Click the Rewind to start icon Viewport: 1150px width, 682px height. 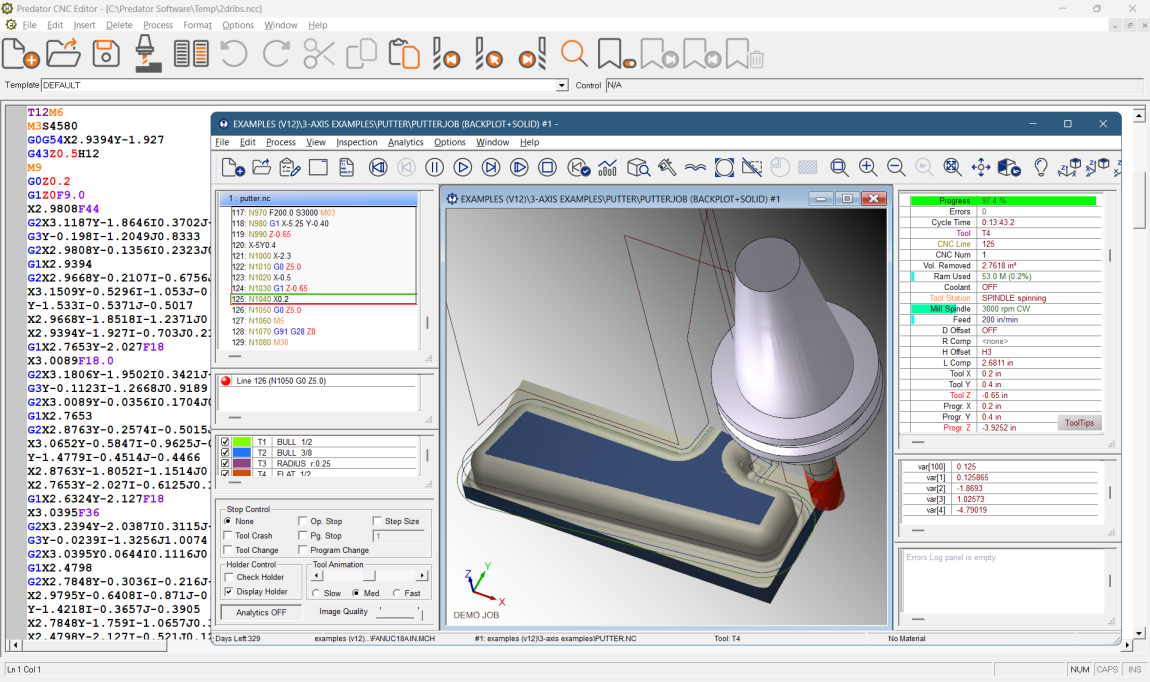pyautogui.click(x=378, y=168)
